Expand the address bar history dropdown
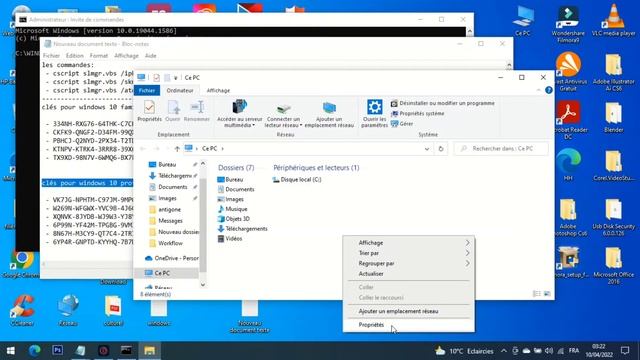640x360 pixels. click(427, 149)
